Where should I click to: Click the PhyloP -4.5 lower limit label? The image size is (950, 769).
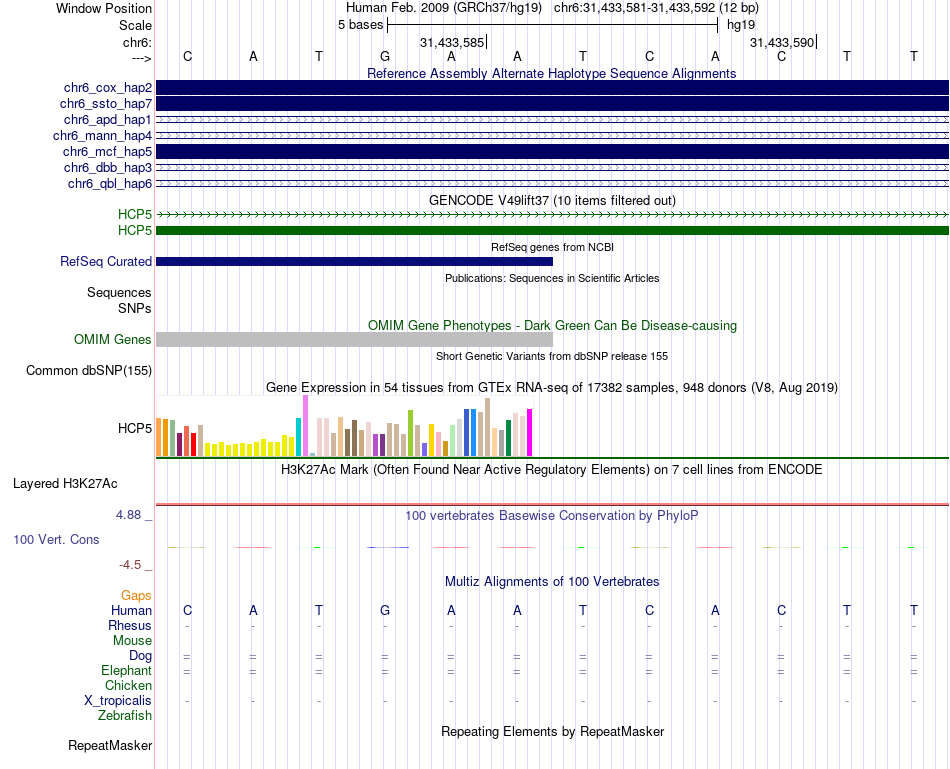click(136, 565)
